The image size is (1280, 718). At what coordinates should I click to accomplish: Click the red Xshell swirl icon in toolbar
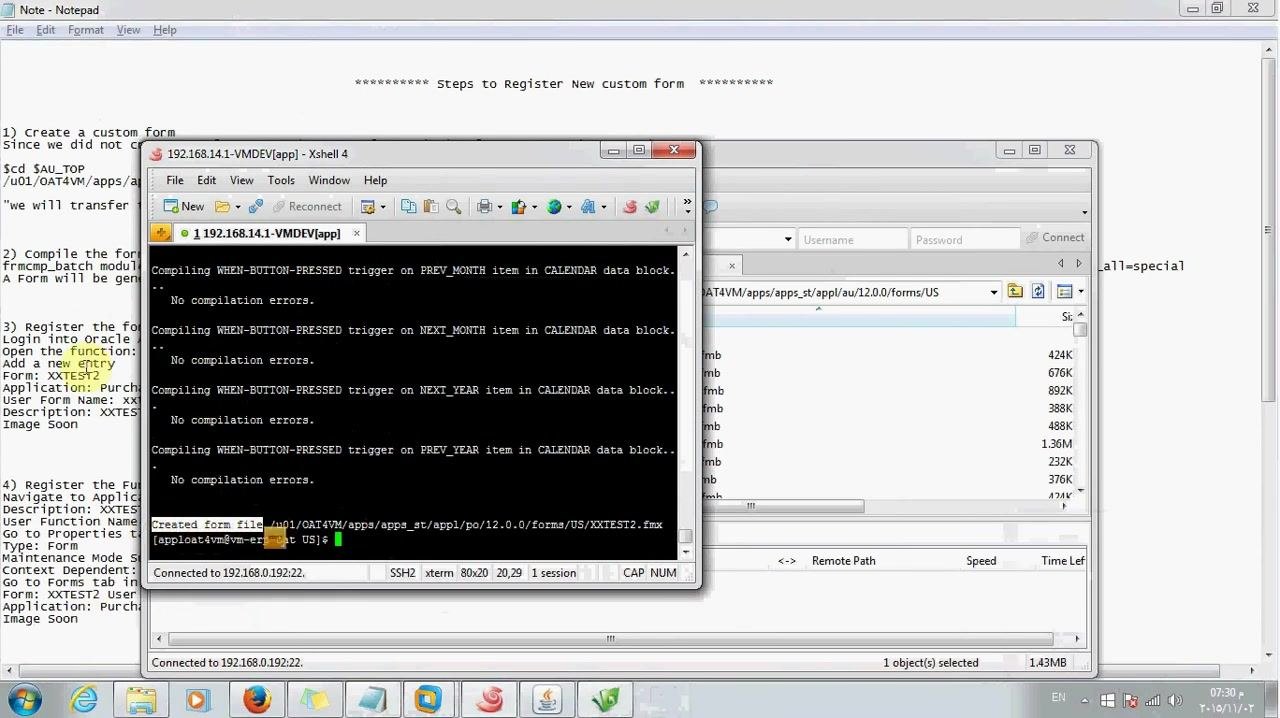pos(630,206)
